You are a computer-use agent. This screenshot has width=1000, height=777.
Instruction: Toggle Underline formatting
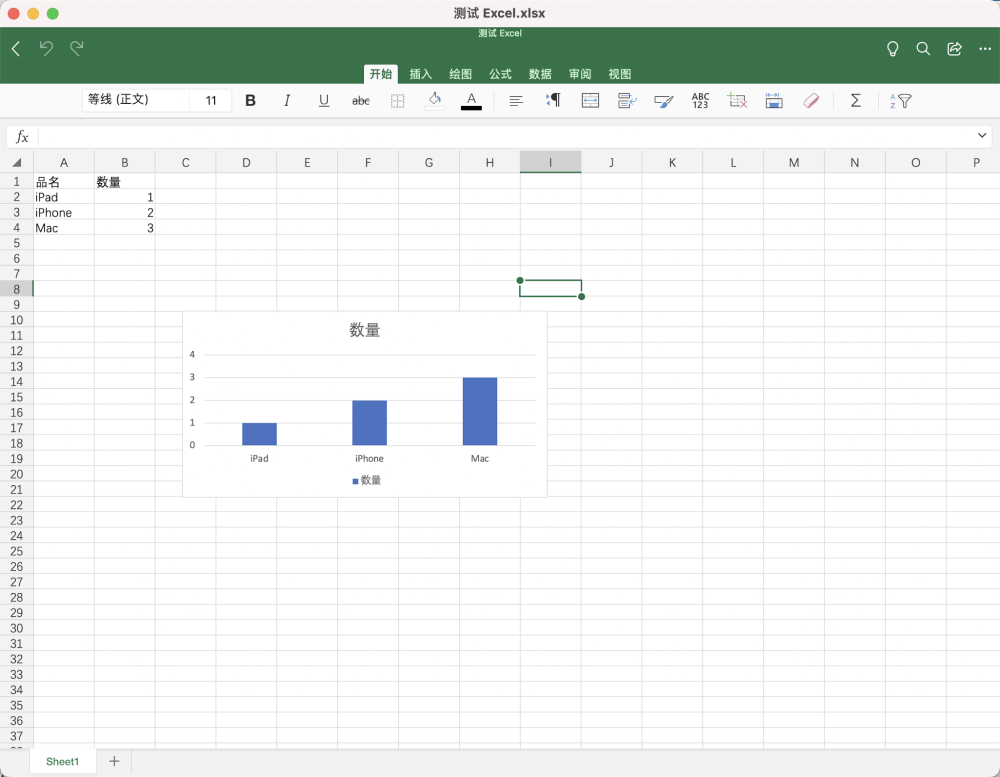[x=324, y=101]
